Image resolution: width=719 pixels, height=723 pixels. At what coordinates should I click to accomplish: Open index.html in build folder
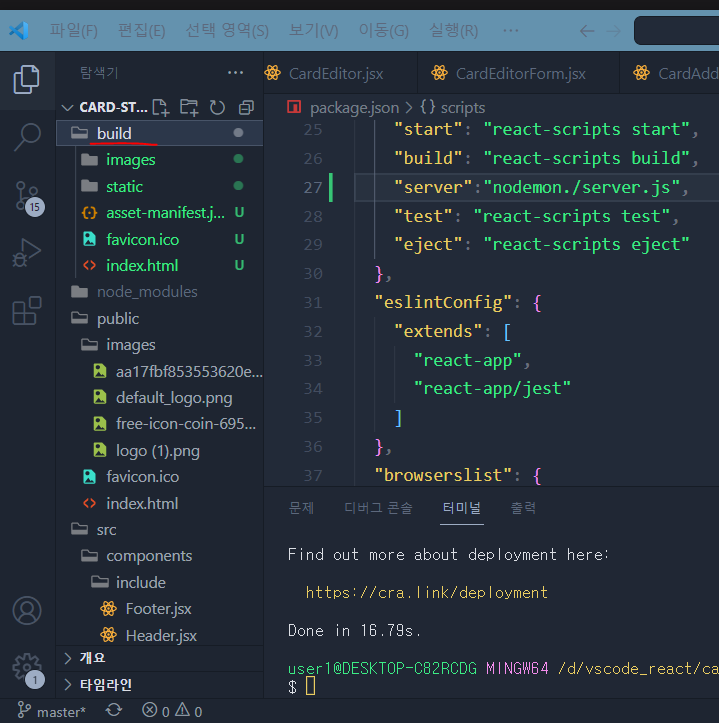pyautogui.click(x=160, y=266)
